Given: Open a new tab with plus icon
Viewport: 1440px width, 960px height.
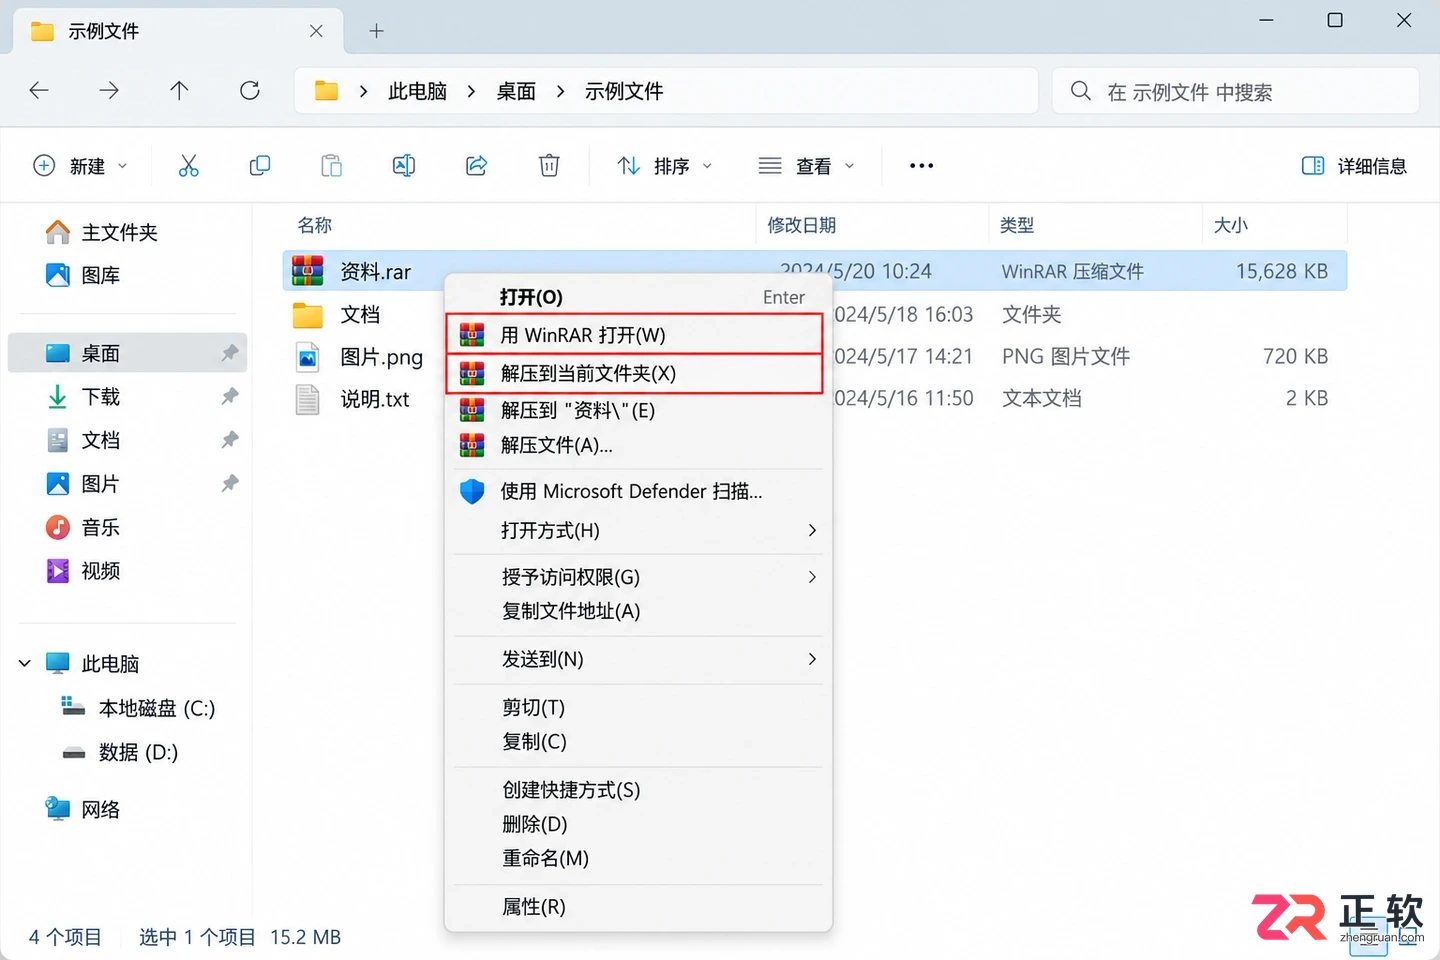Looking at the screenshot, I should (376, 31).
